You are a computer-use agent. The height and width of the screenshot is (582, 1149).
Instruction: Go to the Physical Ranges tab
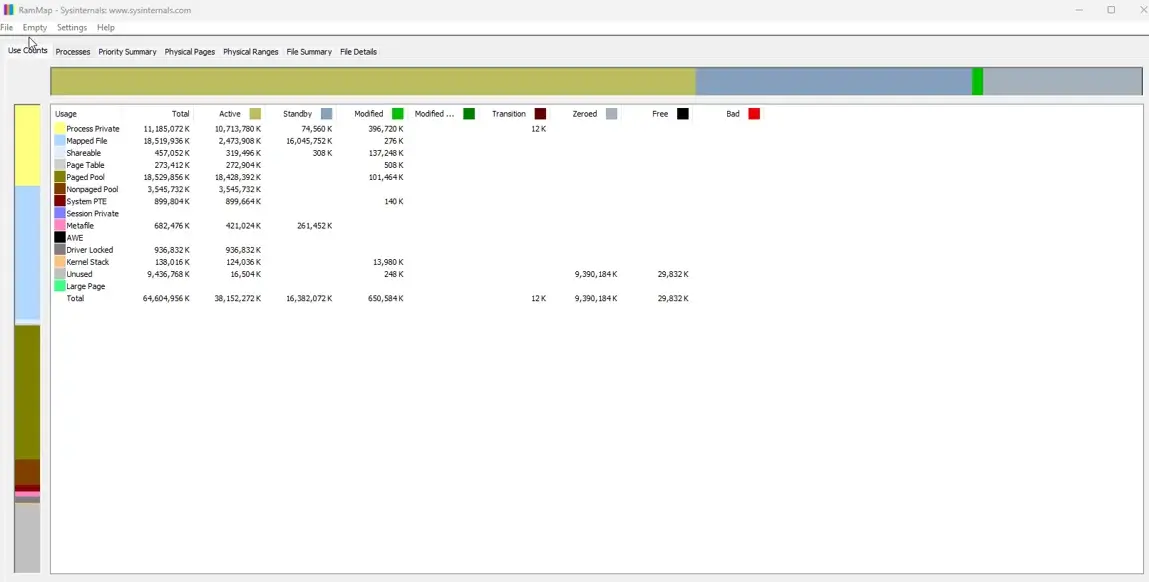[251, 52]
